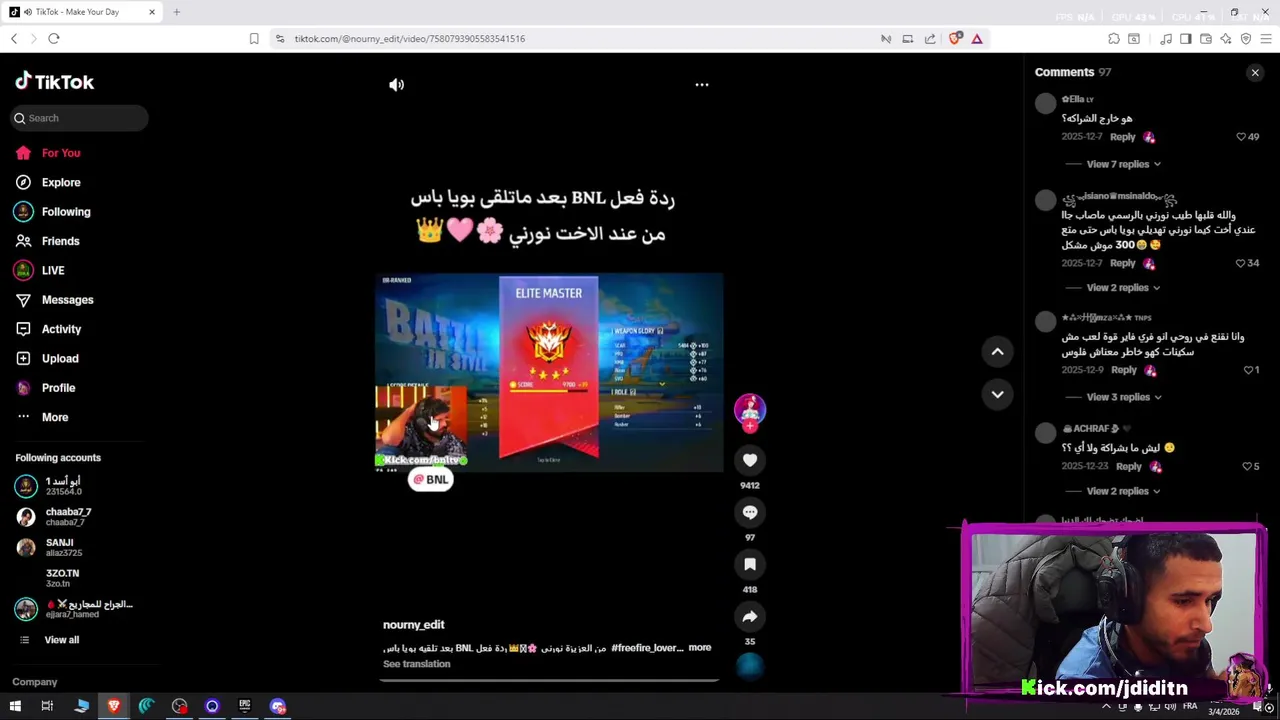Click the TikTok search field
The width and height of the screenshot is (1280, 720).
(80, 118)
